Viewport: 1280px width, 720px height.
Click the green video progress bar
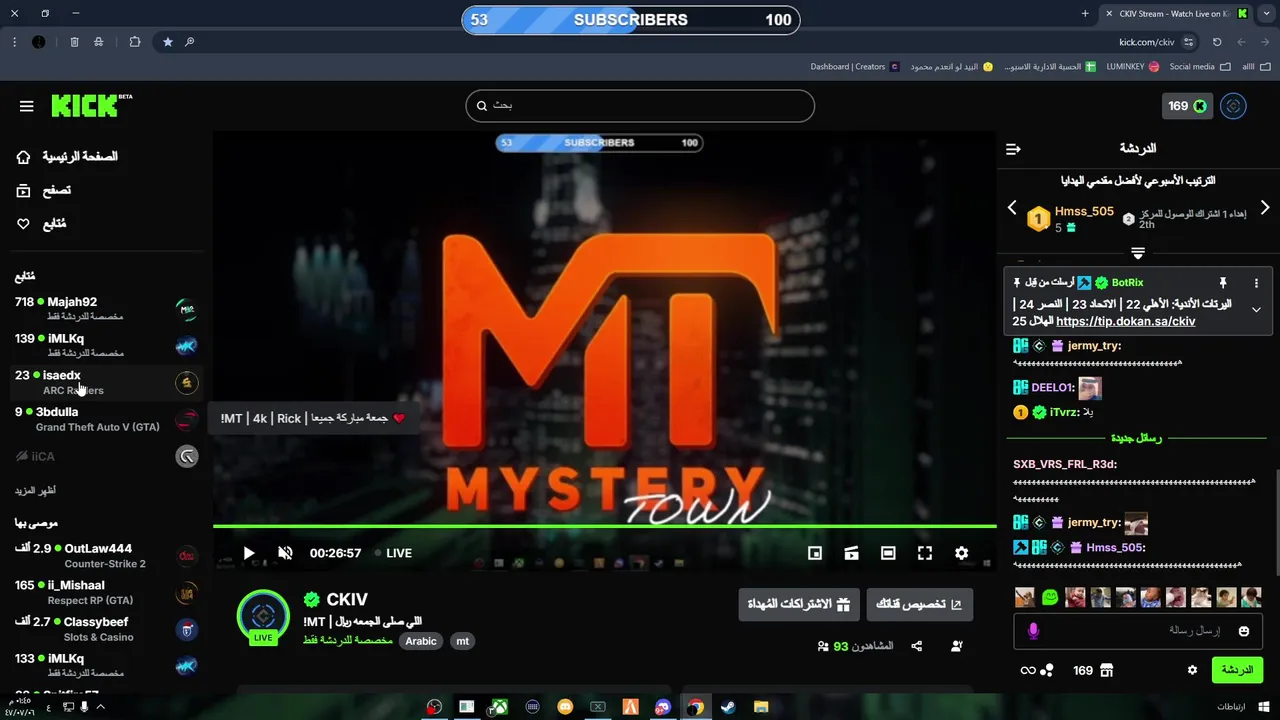point(604,526)
